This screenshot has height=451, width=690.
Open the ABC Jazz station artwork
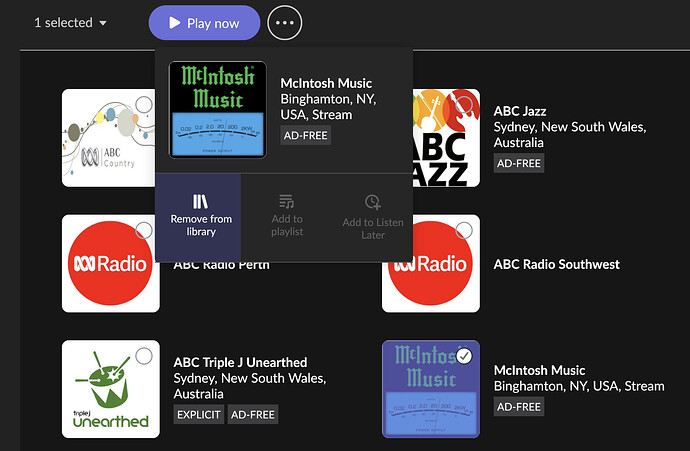(x=446, y=138)
